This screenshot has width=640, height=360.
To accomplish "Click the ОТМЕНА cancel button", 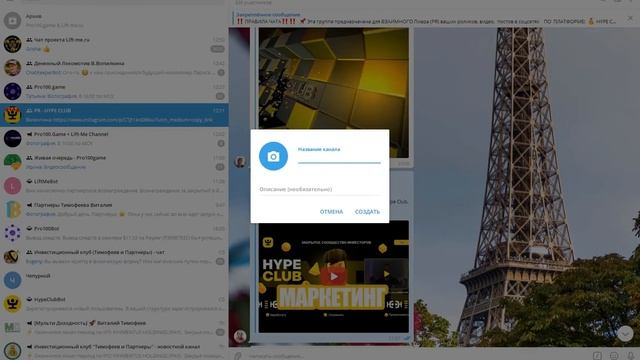I will 331,212.
